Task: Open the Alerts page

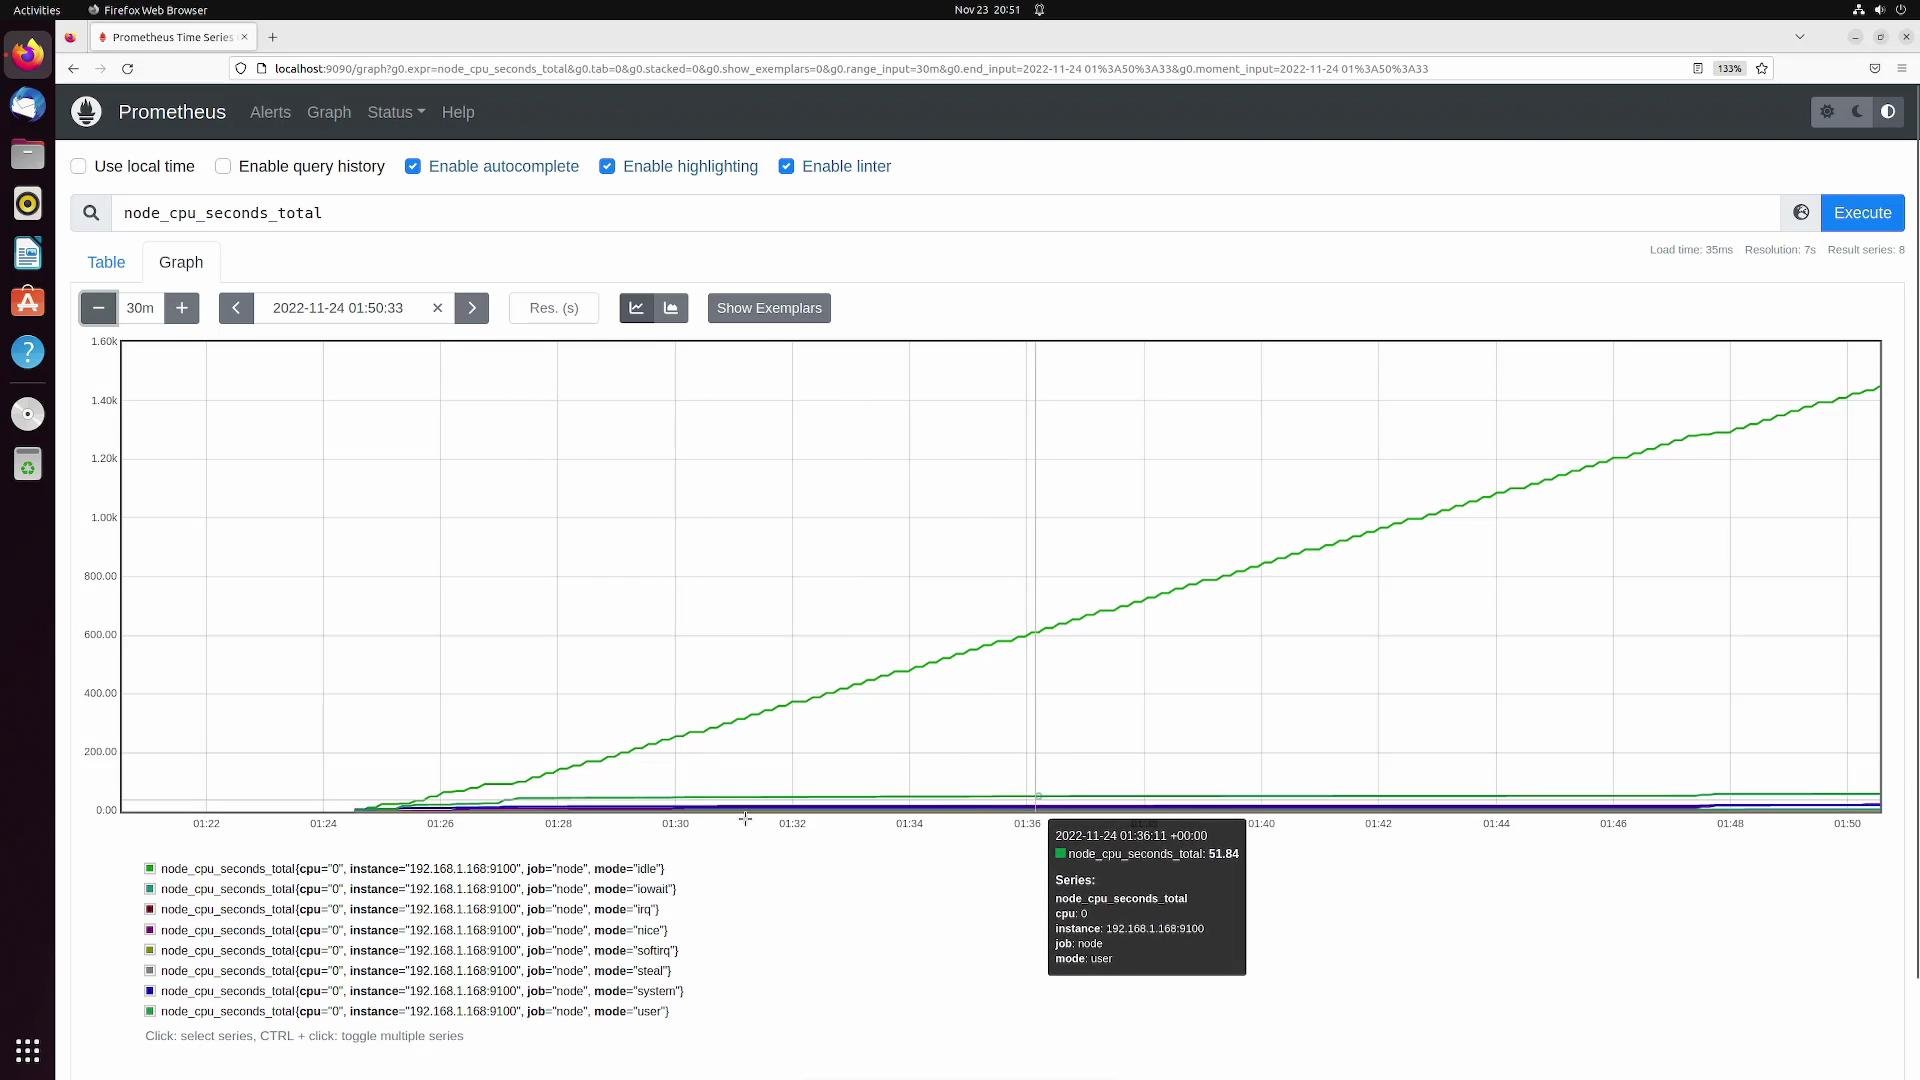Action: 270,112
